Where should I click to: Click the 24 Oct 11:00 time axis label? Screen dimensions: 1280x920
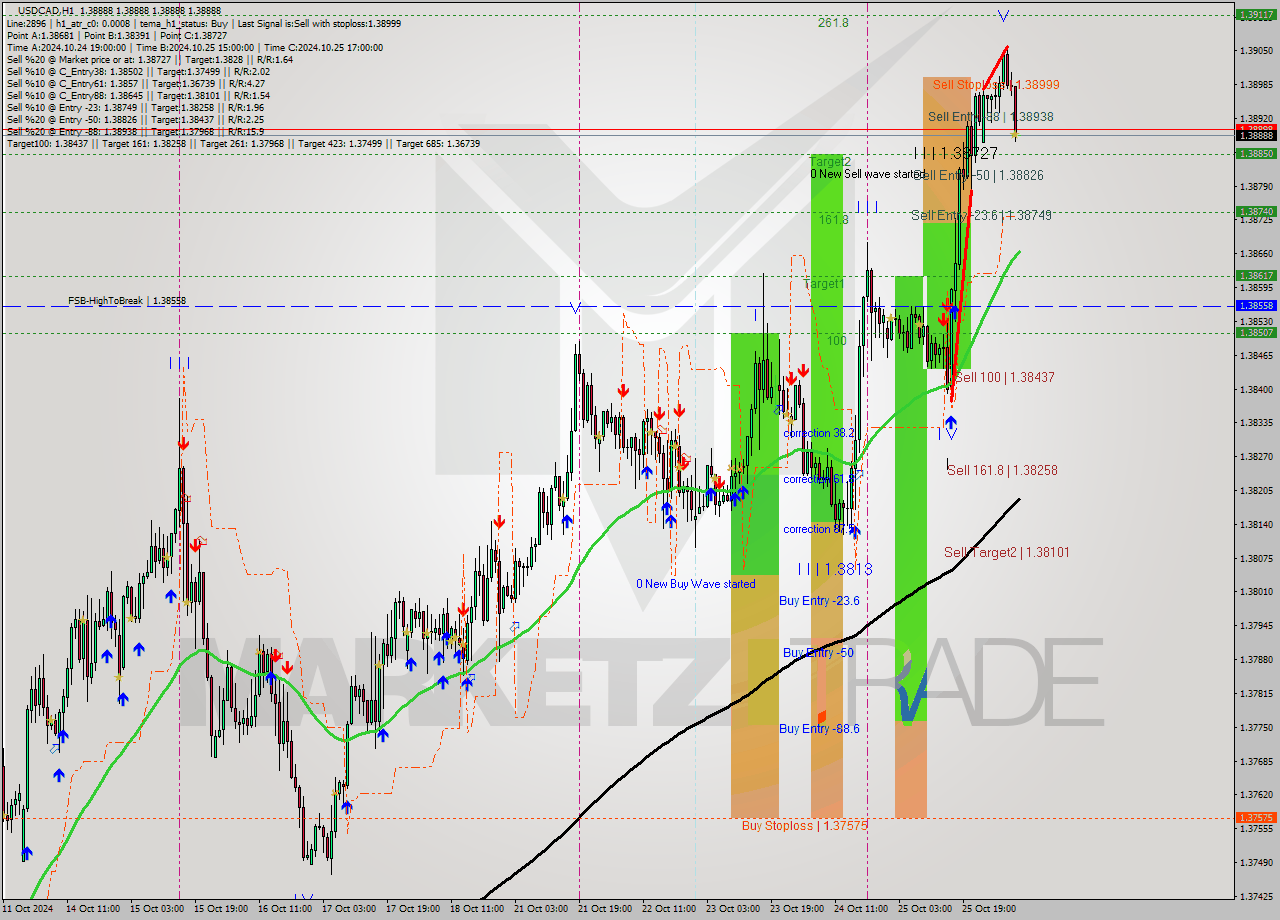(861, 909)
